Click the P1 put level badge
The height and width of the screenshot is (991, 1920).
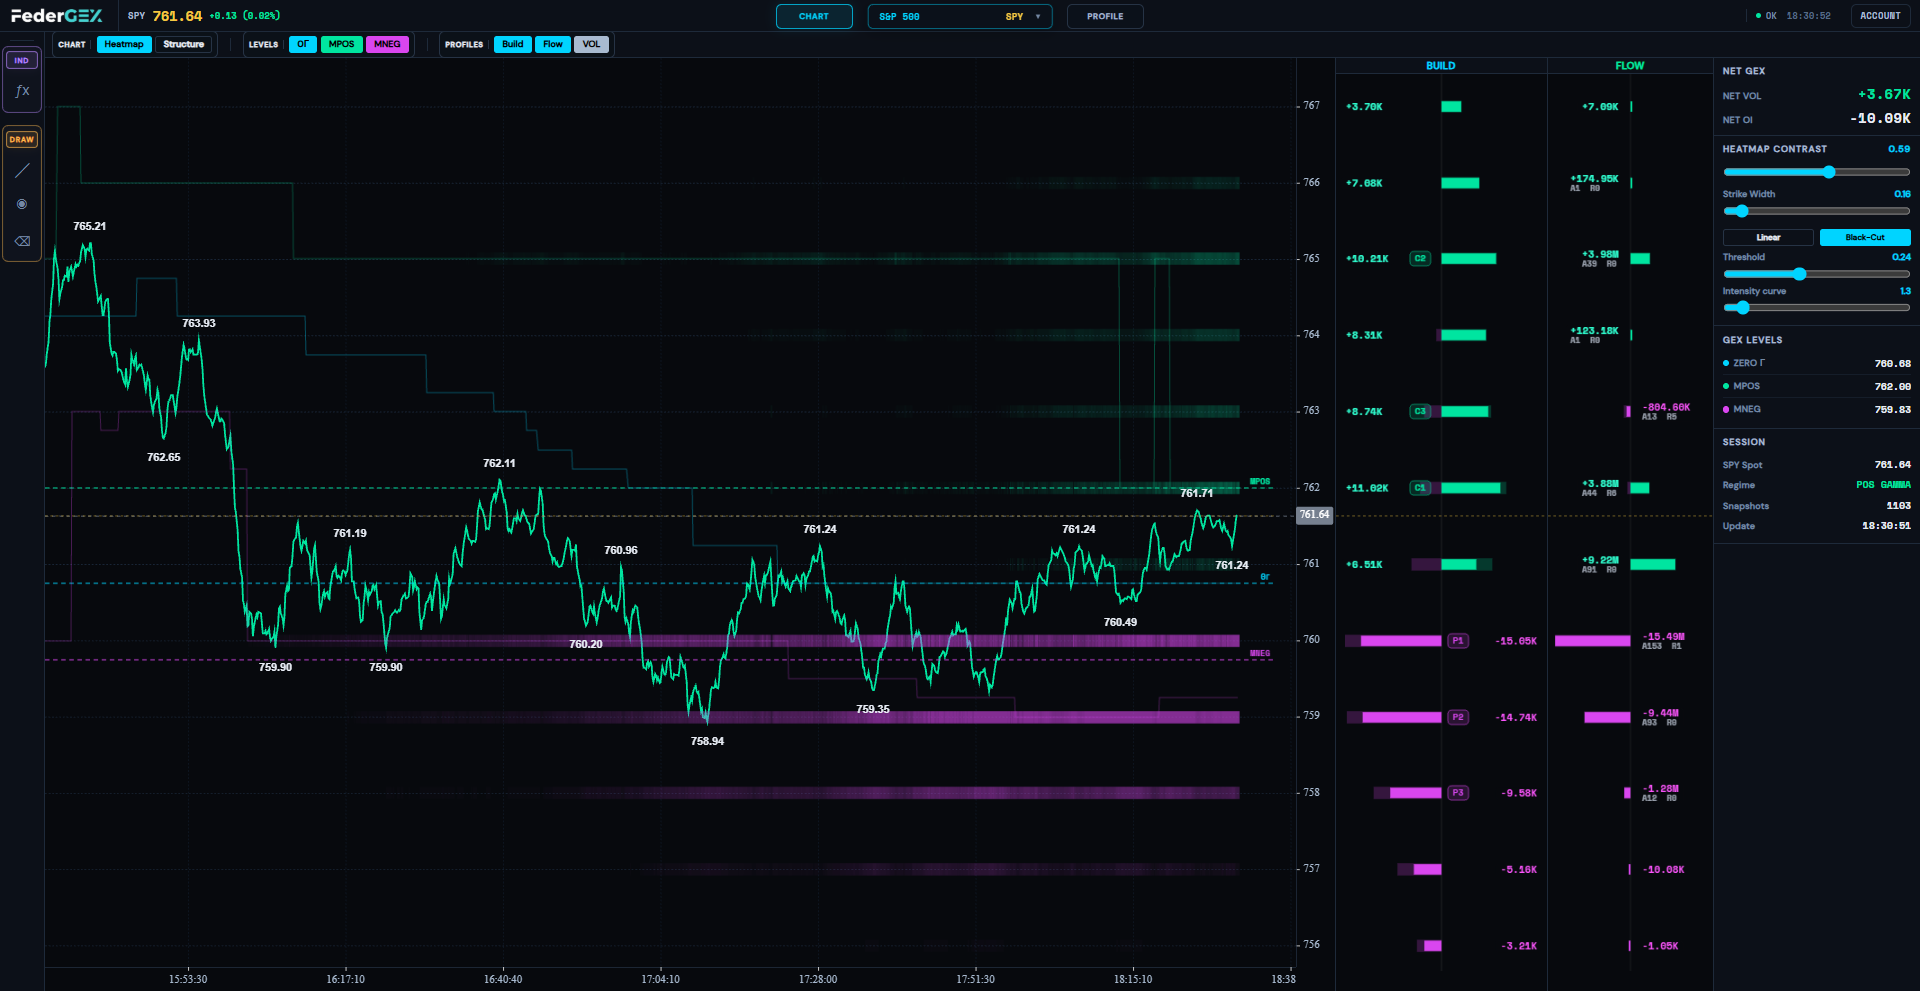[1458, 641]
